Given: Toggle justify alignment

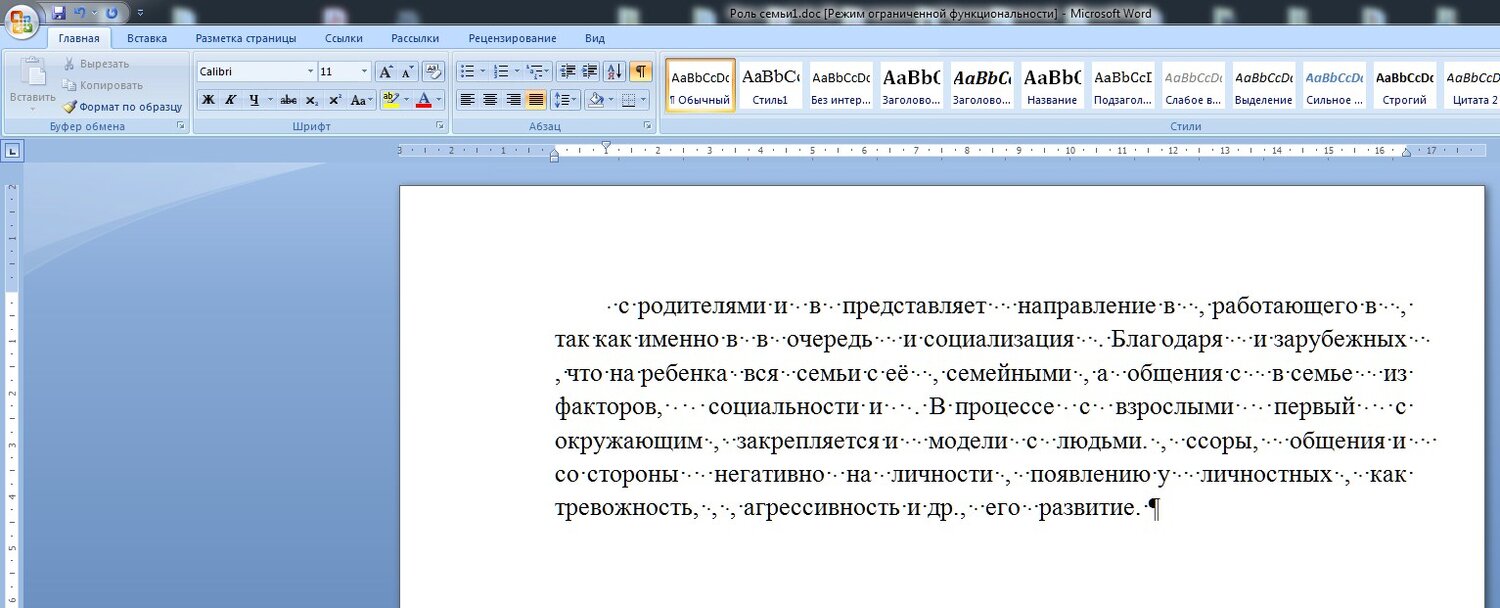Looking at the screenshot, I should click(536, 100).
